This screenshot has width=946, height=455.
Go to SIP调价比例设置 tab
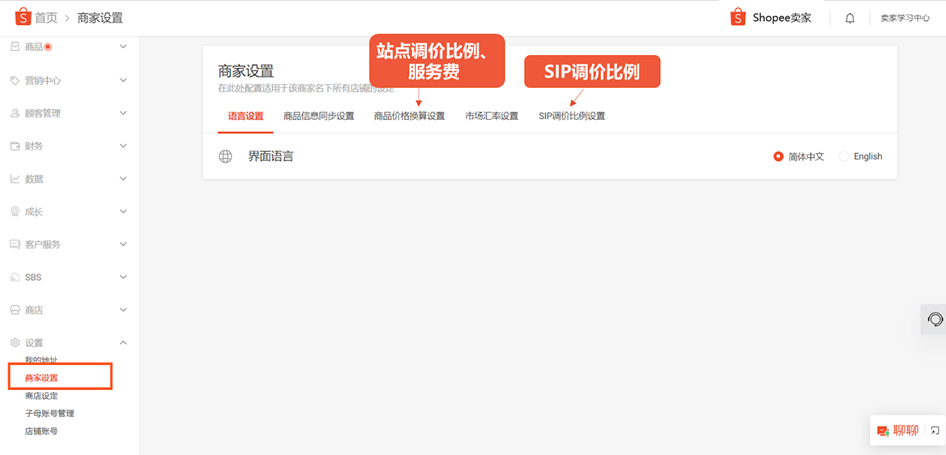point(571,116)
